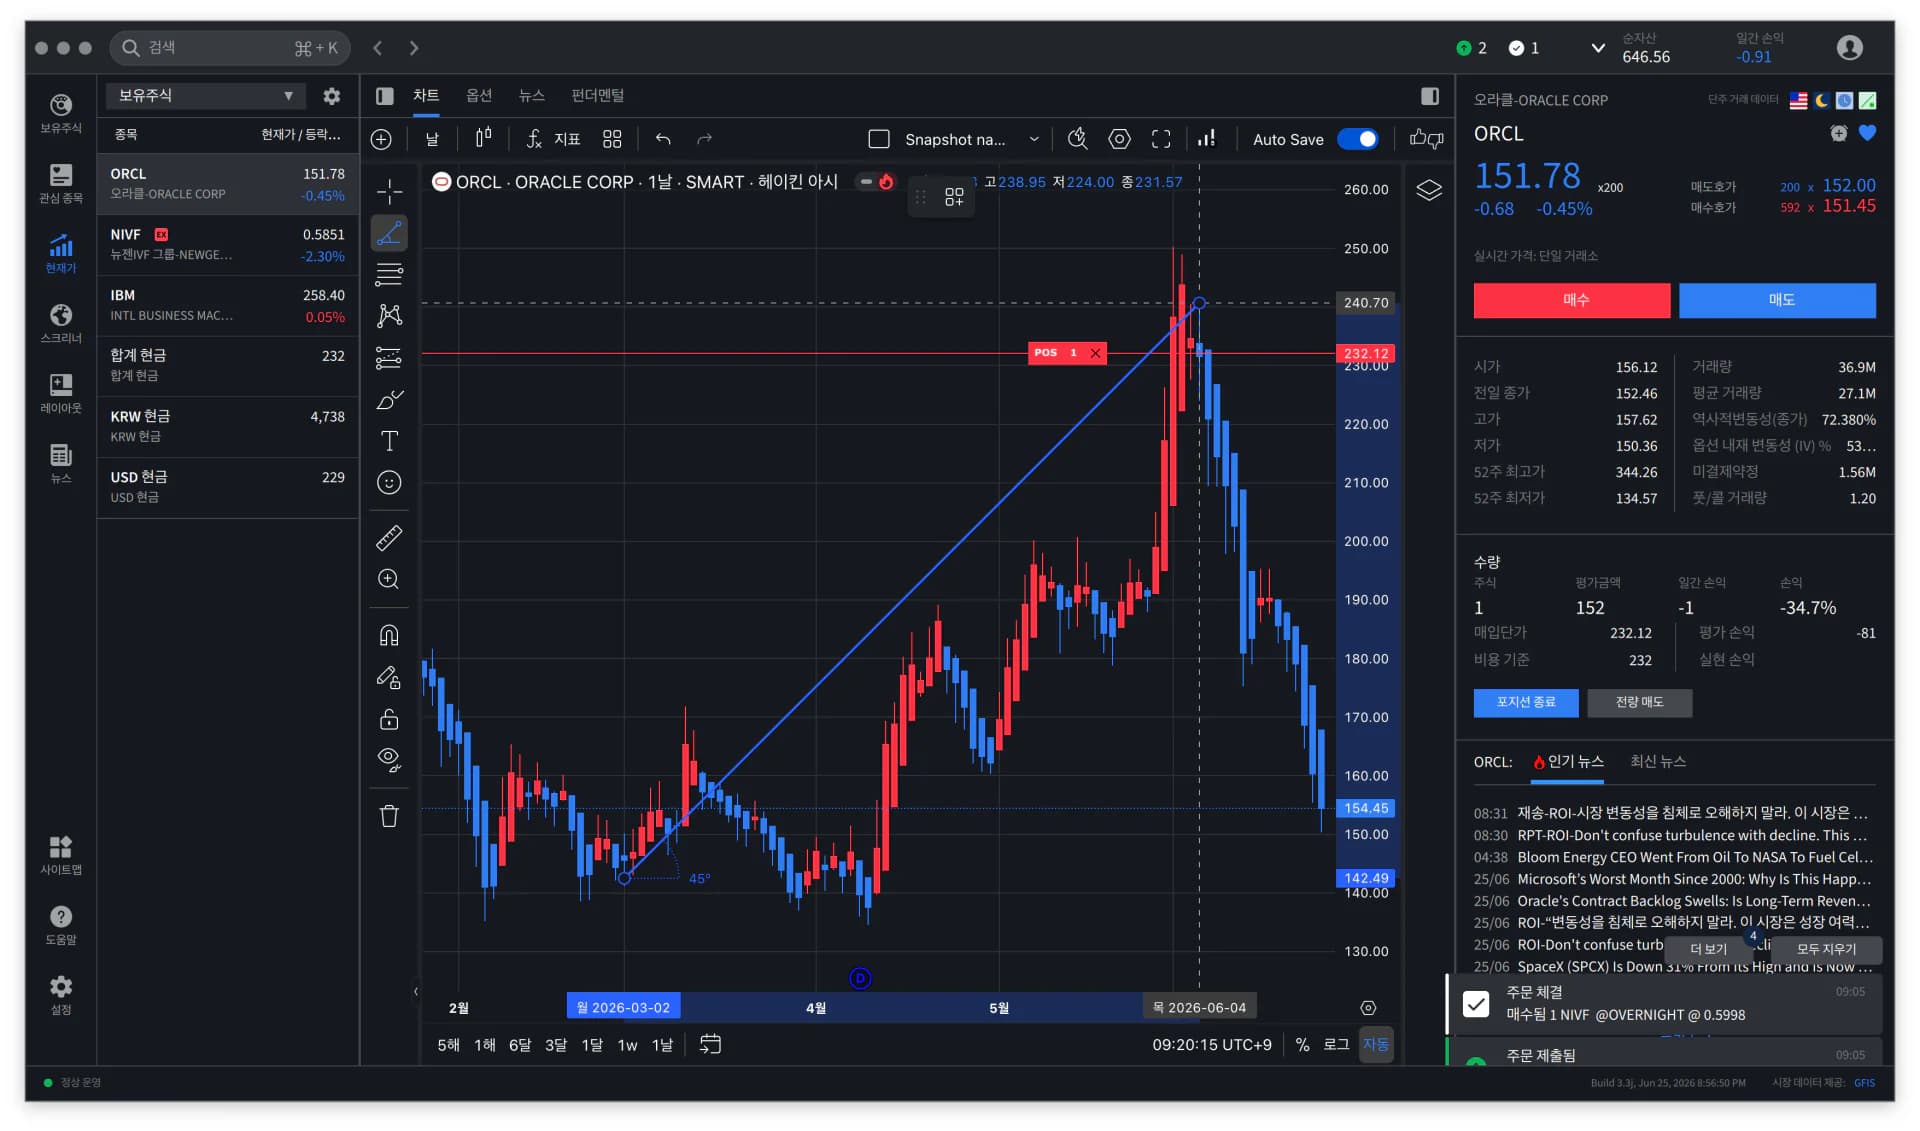This screenshot has width=1920, height=1131.
Task: Toggle the blue heart favorite for ORCL
Action: 1867,133
